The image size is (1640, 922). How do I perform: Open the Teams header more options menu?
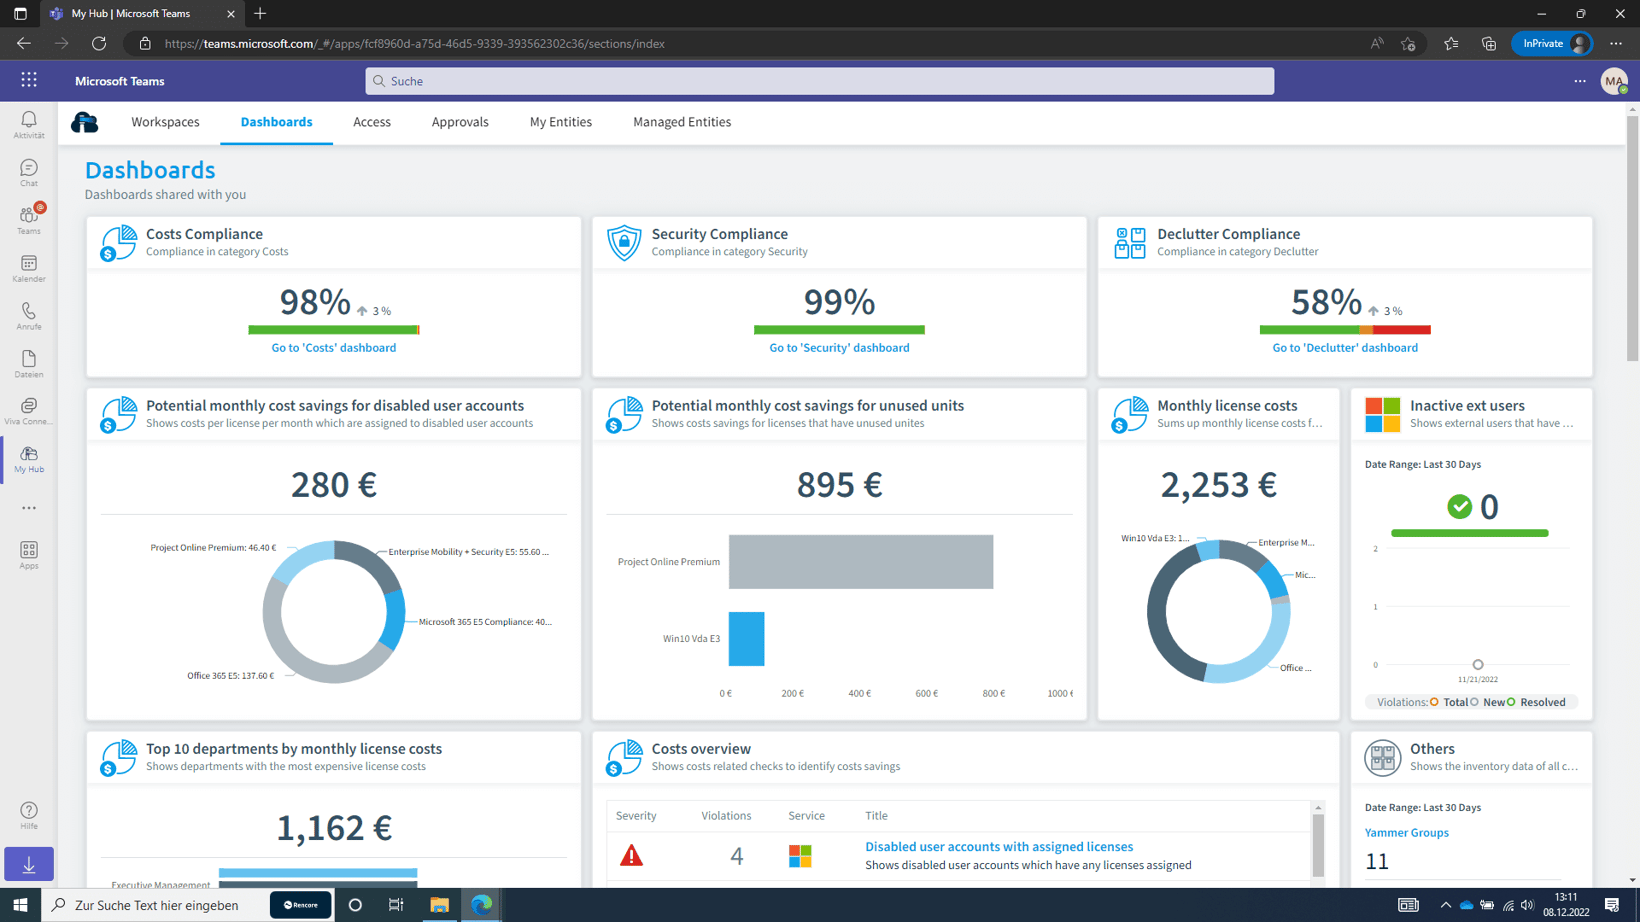1580,81
